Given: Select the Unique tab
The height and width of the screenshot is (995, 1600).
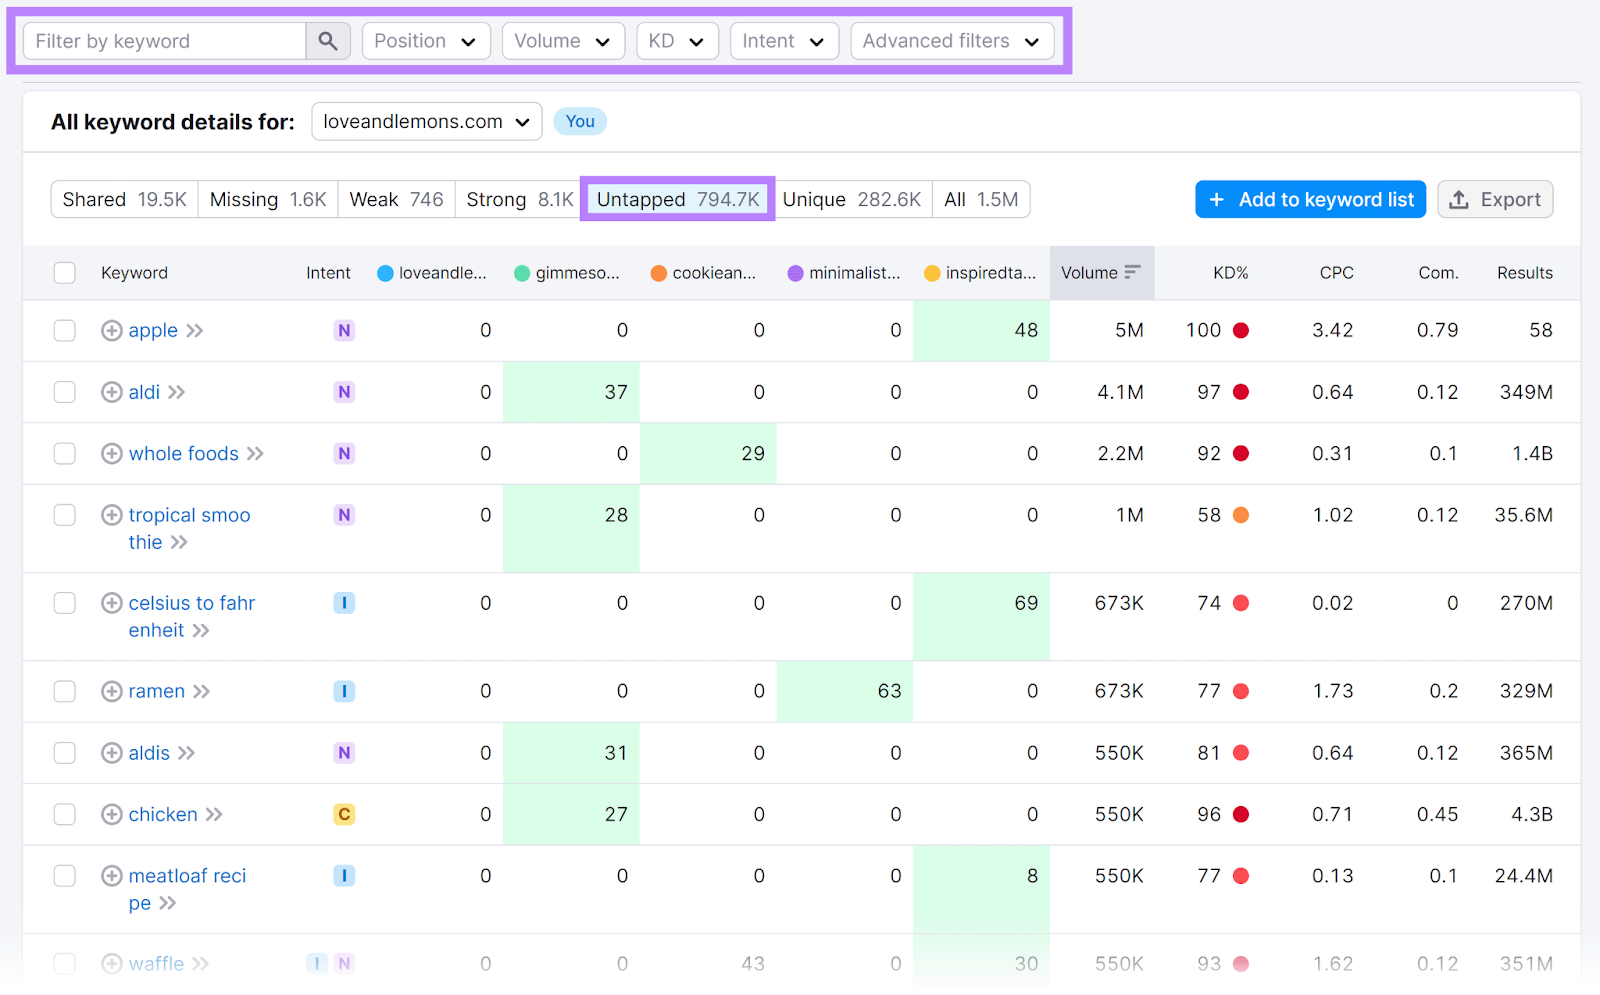Looking at the screenshot, I should pos(853,199).
